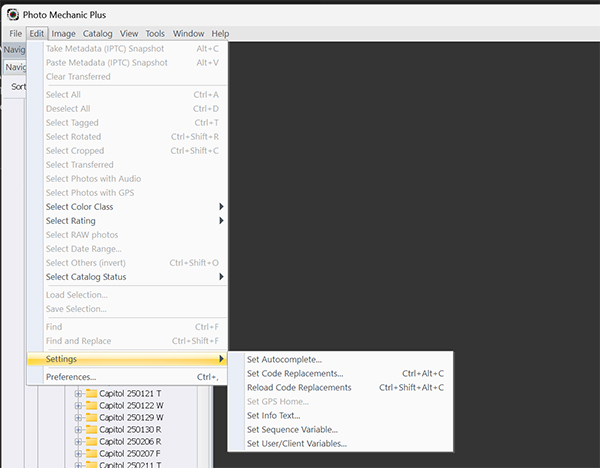Expand the Select Color Class submenu
The height and width of the screenshot is (468, 600).
click(127, 207)
